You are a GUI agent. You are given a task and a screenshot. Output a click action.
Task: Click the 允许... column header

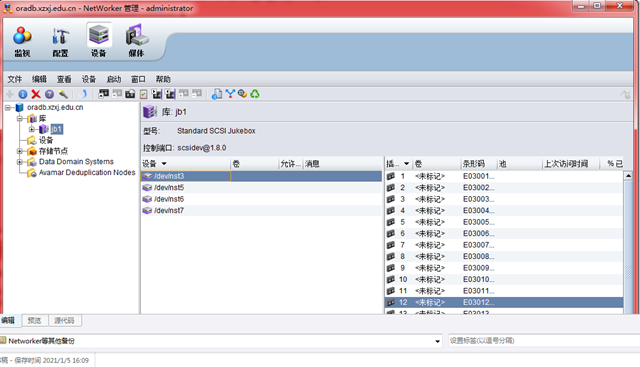(x=290, y=164)
